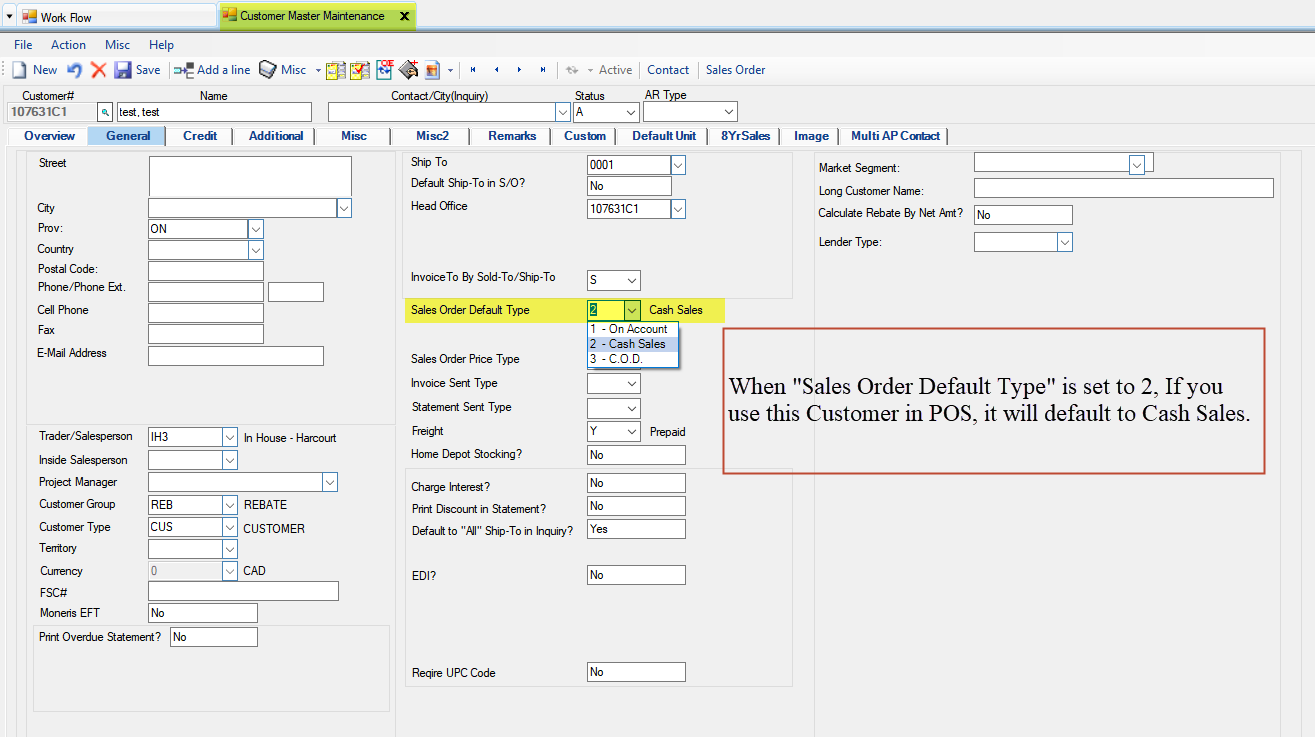
Task: Switch to the Credit tab
Action: click(x=199, y=135)
